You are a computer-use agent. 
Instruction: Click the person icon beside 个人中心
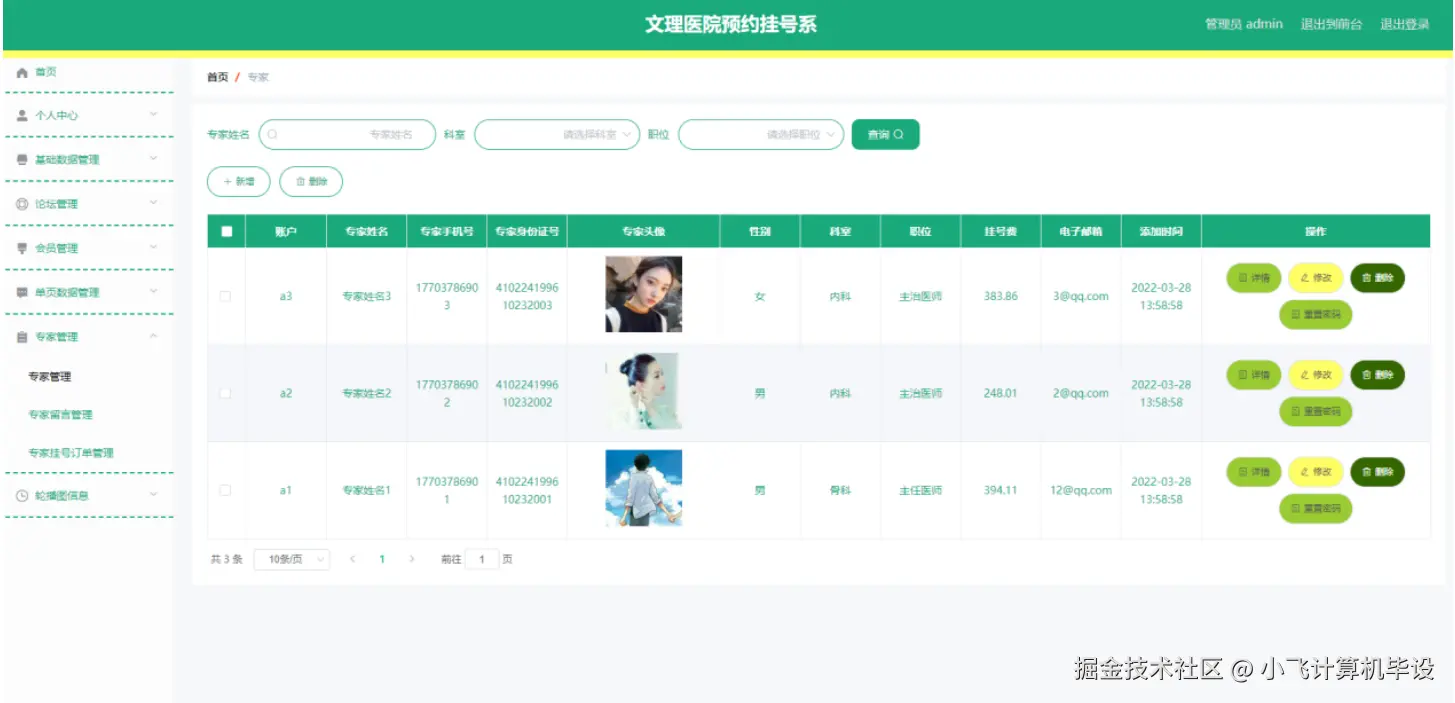pyautogui.click(x=22, y=115)
